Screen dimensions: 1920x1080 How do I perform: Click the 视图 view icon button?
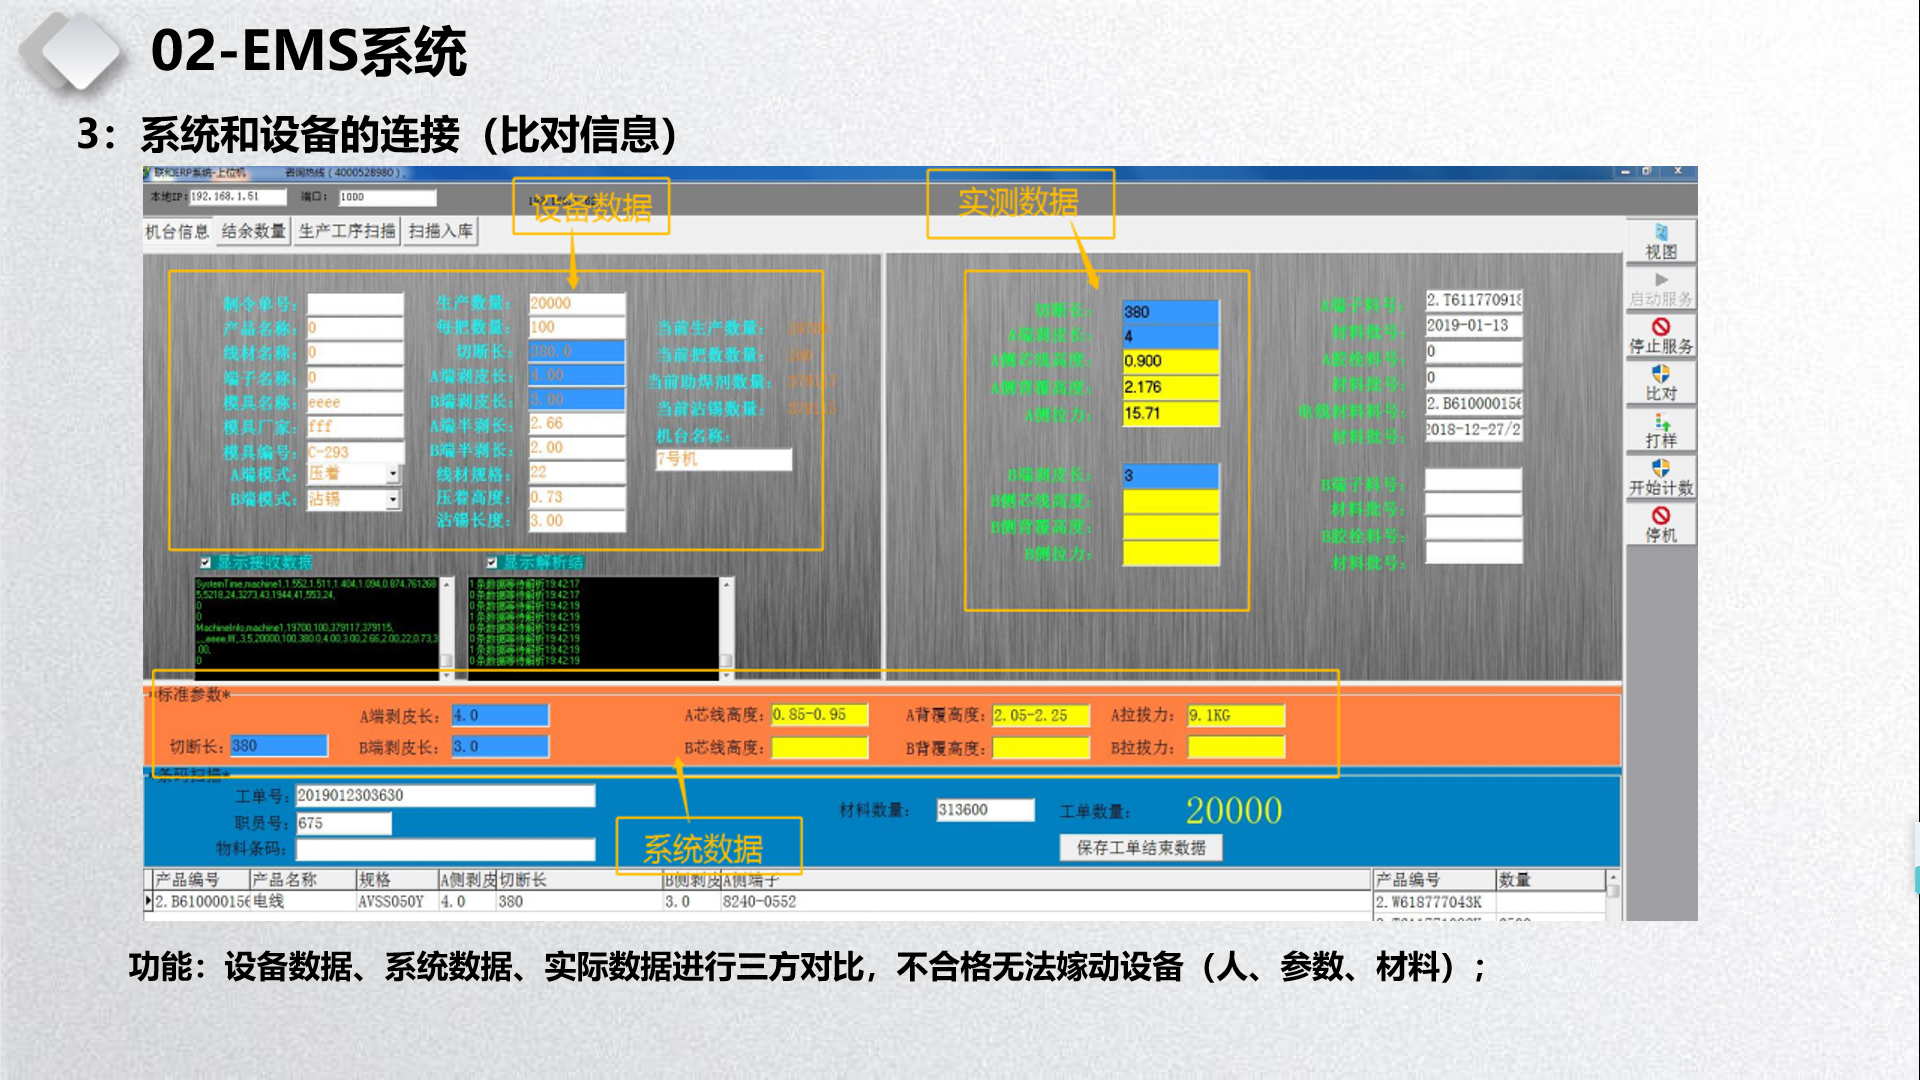(x=1660, y=234)
